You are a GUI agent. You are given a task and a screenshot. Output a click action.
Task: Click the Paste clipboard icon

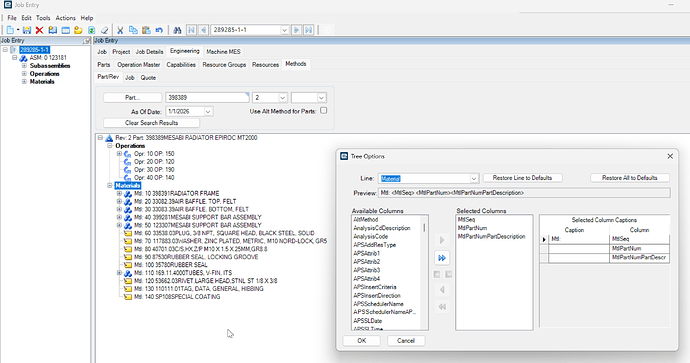146,30
